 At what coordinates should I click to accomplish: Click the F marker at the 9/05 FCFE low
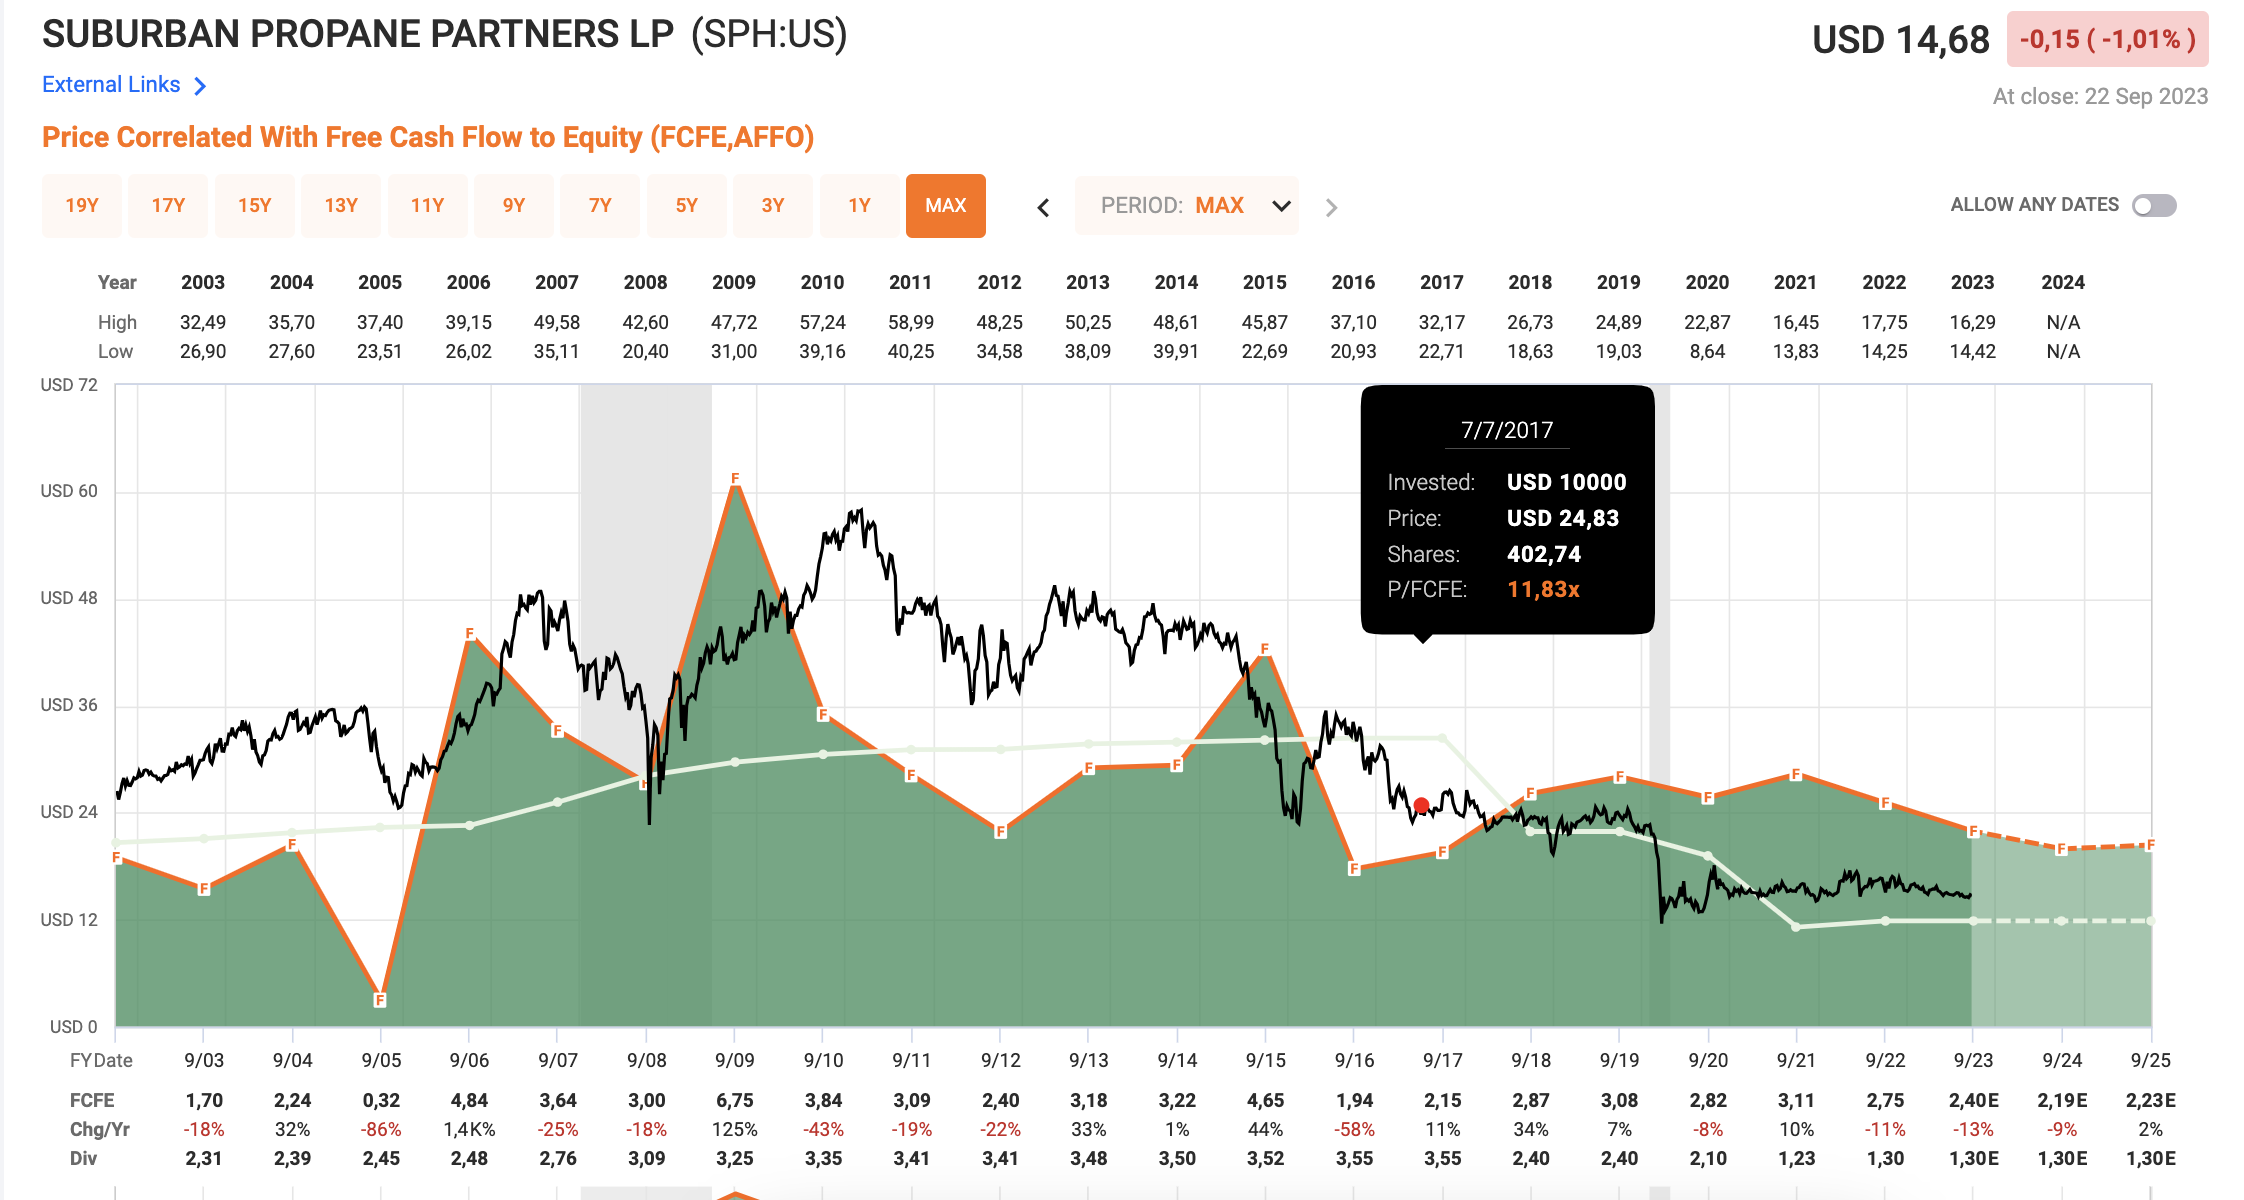(380, 1000)
